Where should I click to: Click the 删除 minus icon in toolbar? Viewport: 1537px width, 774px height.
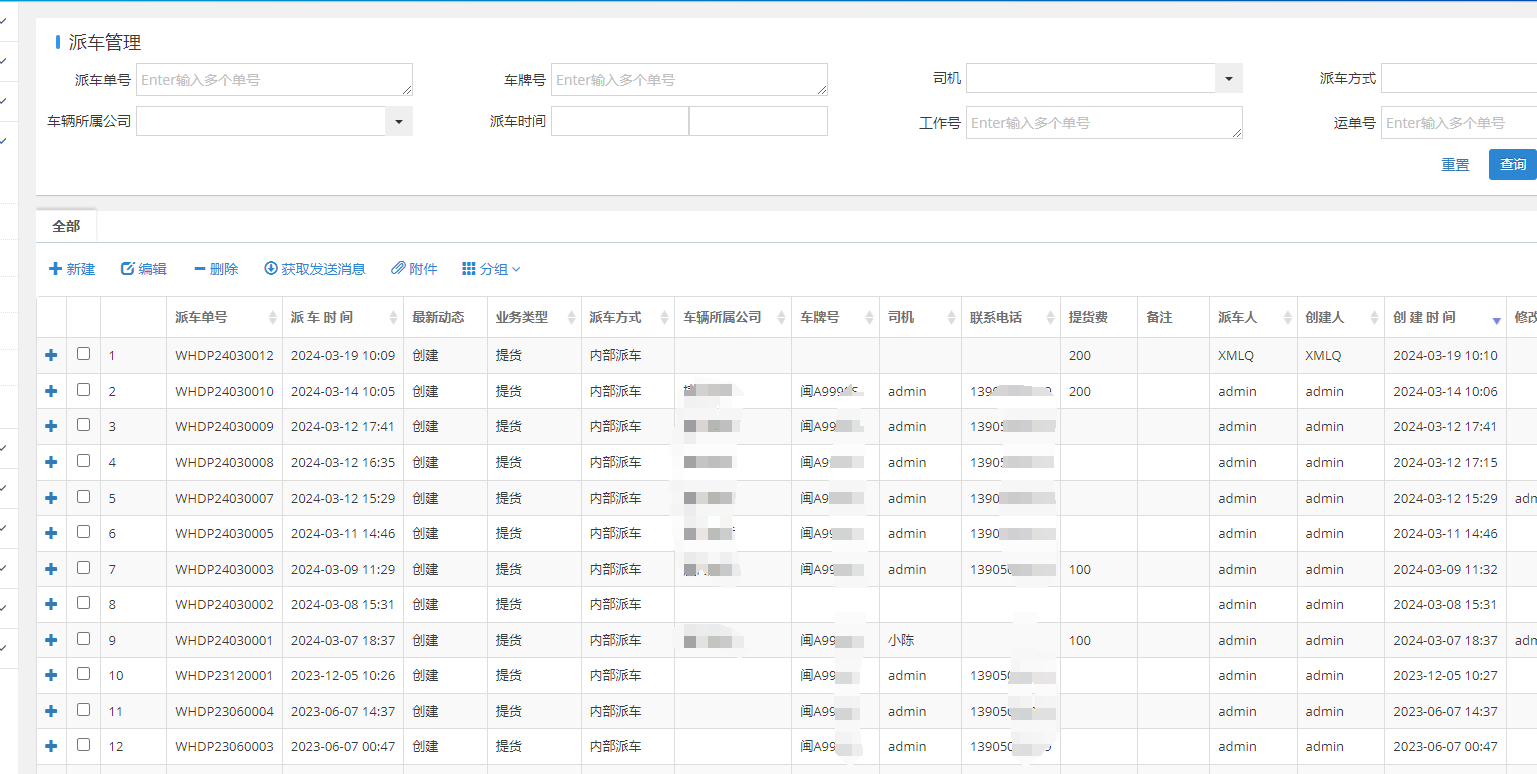(200, 269)
